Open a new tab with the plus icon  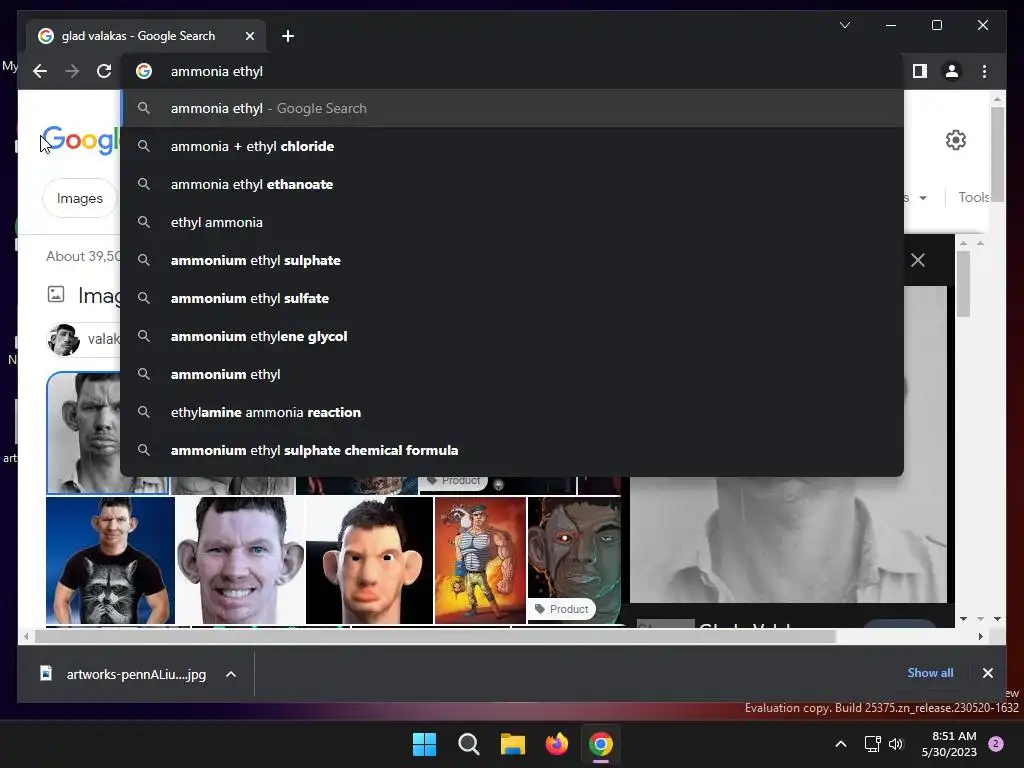(x=288, y=36)
